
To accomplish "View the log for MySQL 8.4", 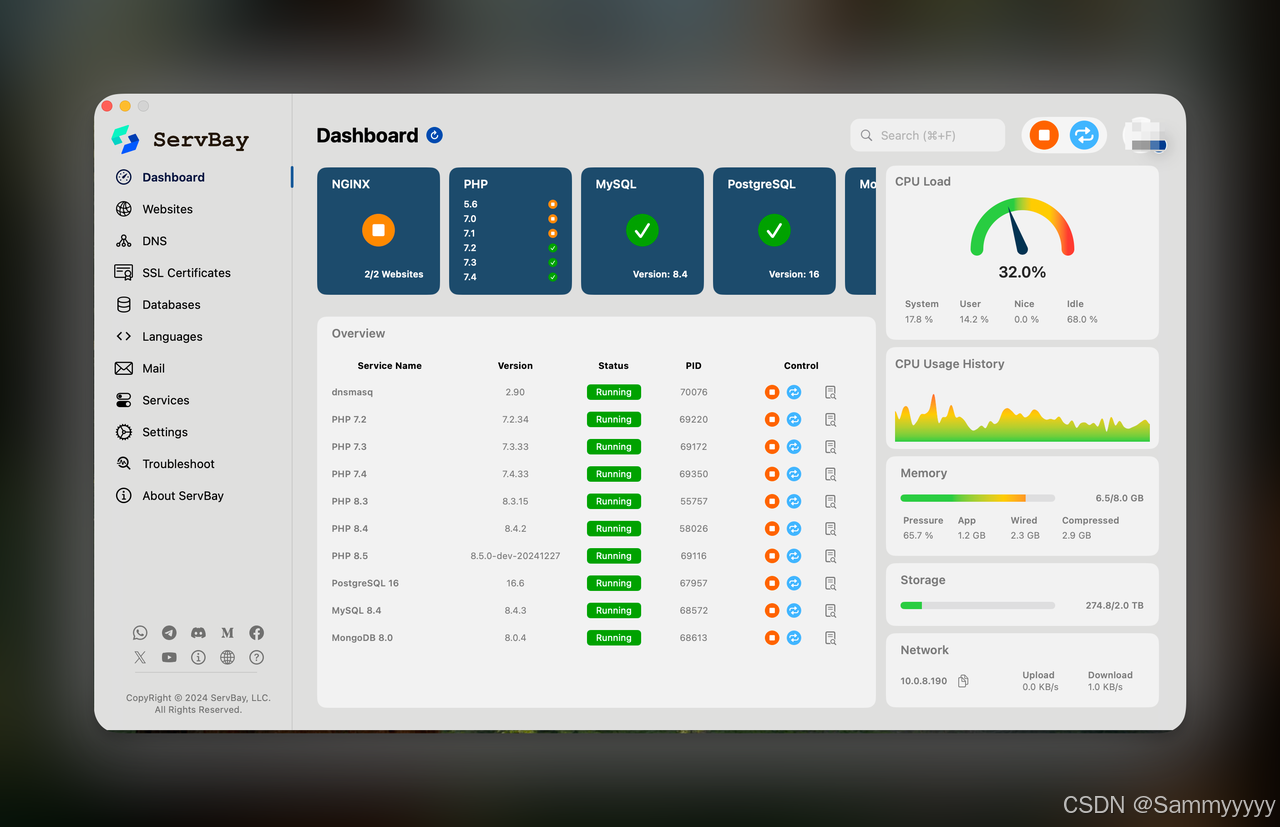I will point(830,610).
